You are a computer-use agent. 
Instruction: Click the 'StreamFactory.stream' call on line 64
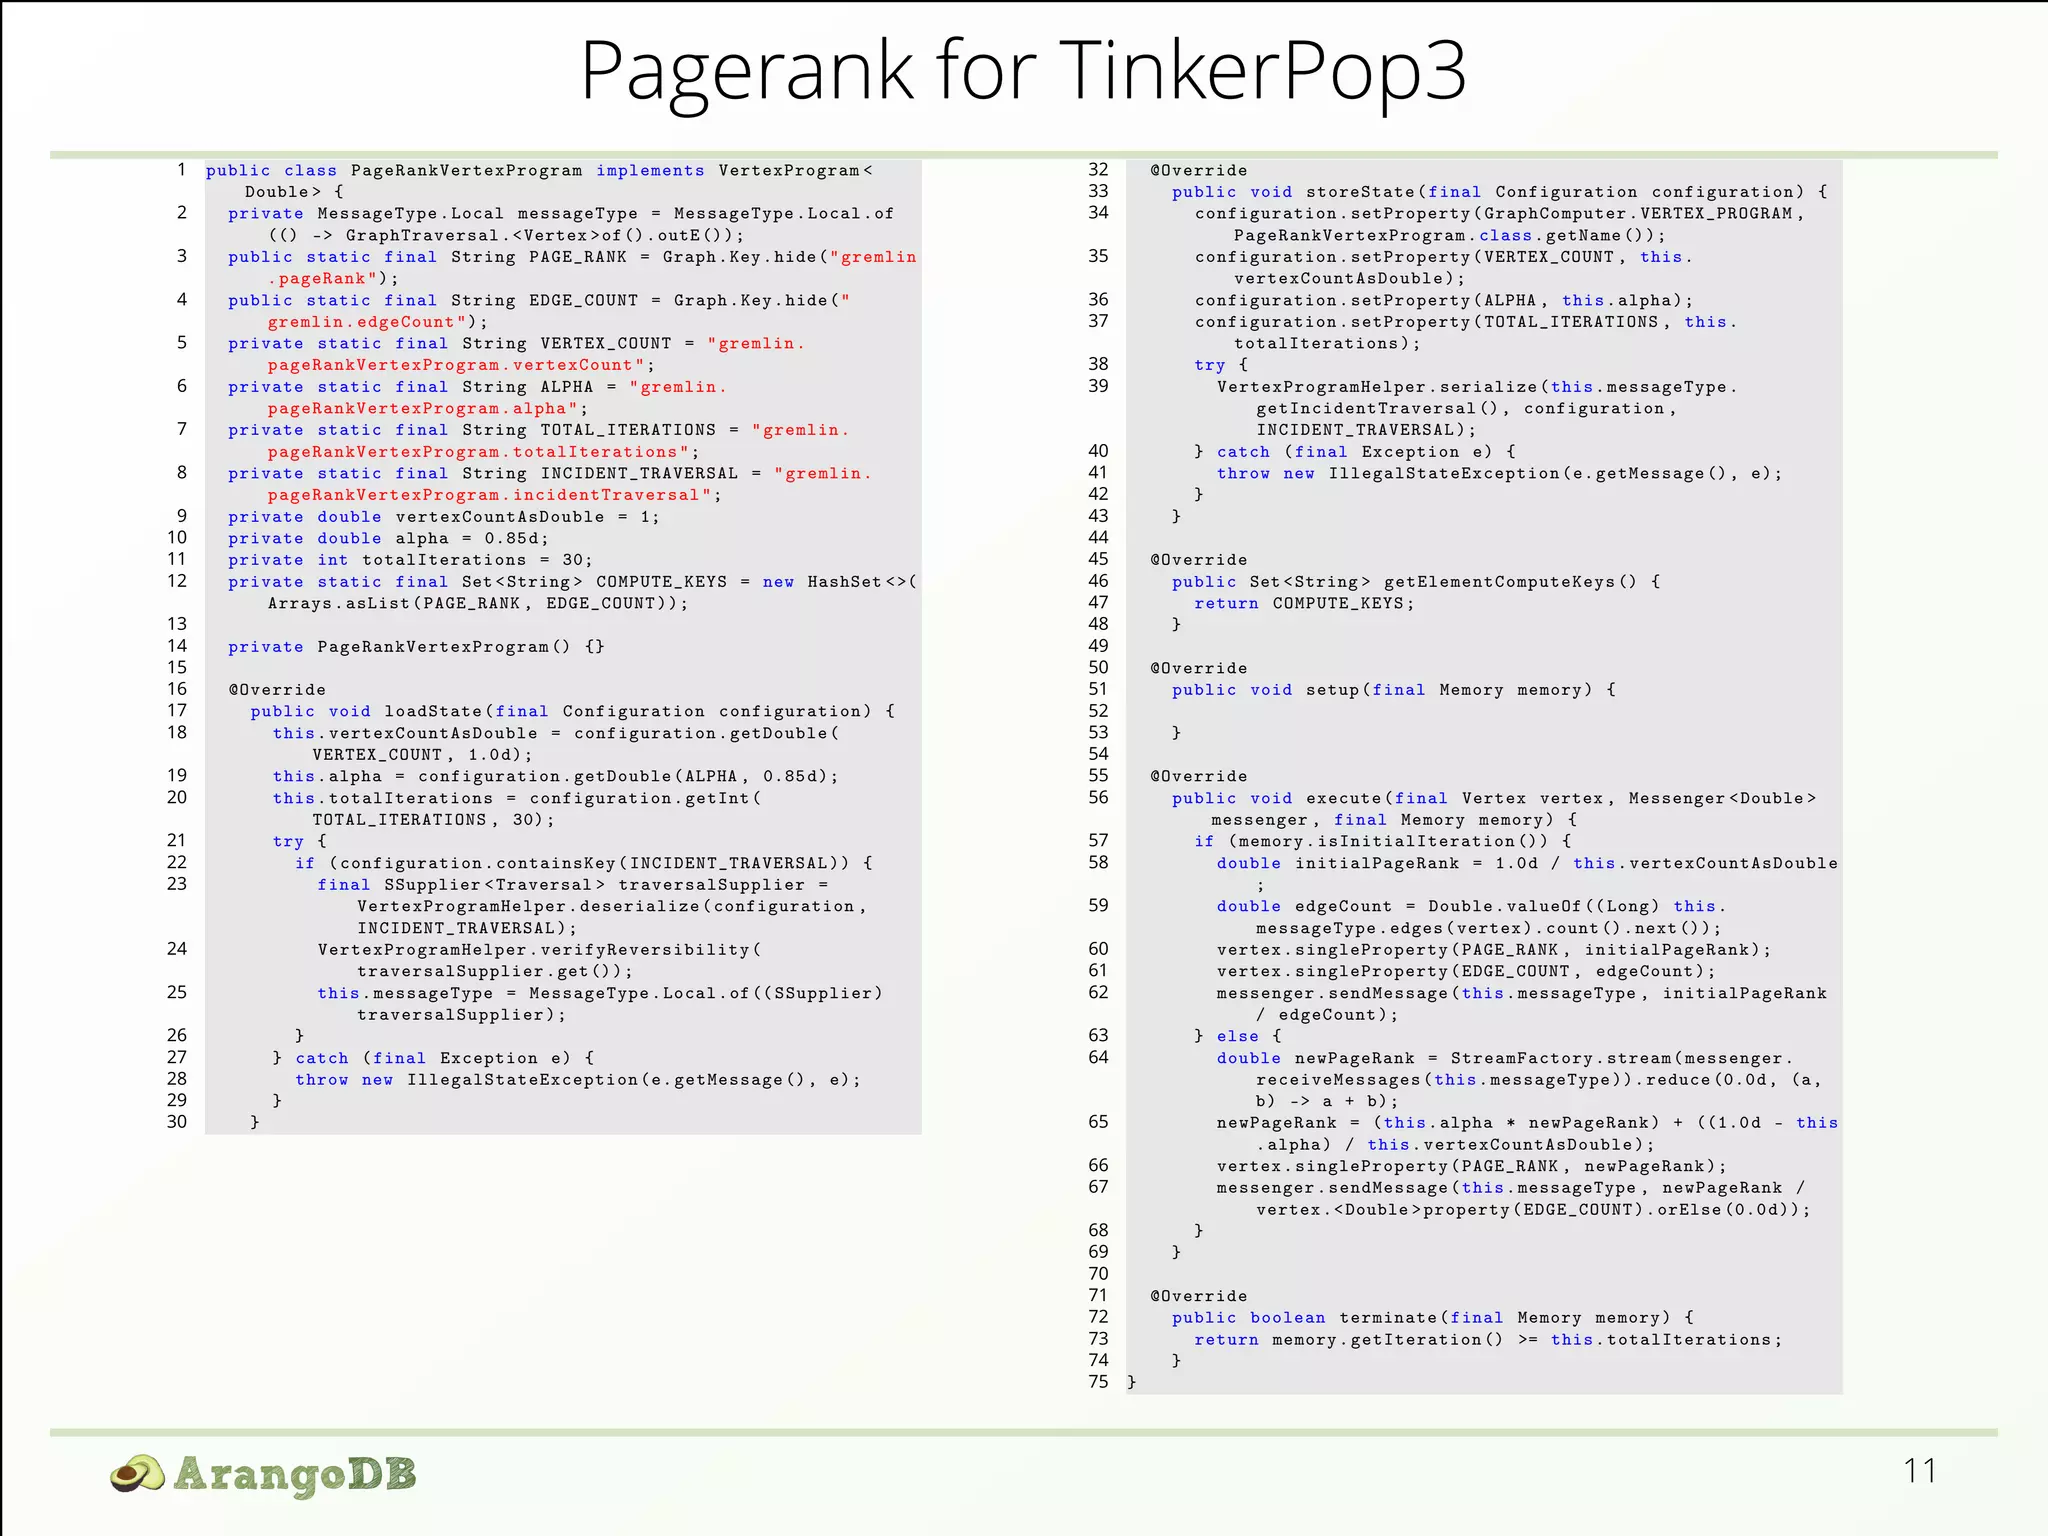1562,1058
